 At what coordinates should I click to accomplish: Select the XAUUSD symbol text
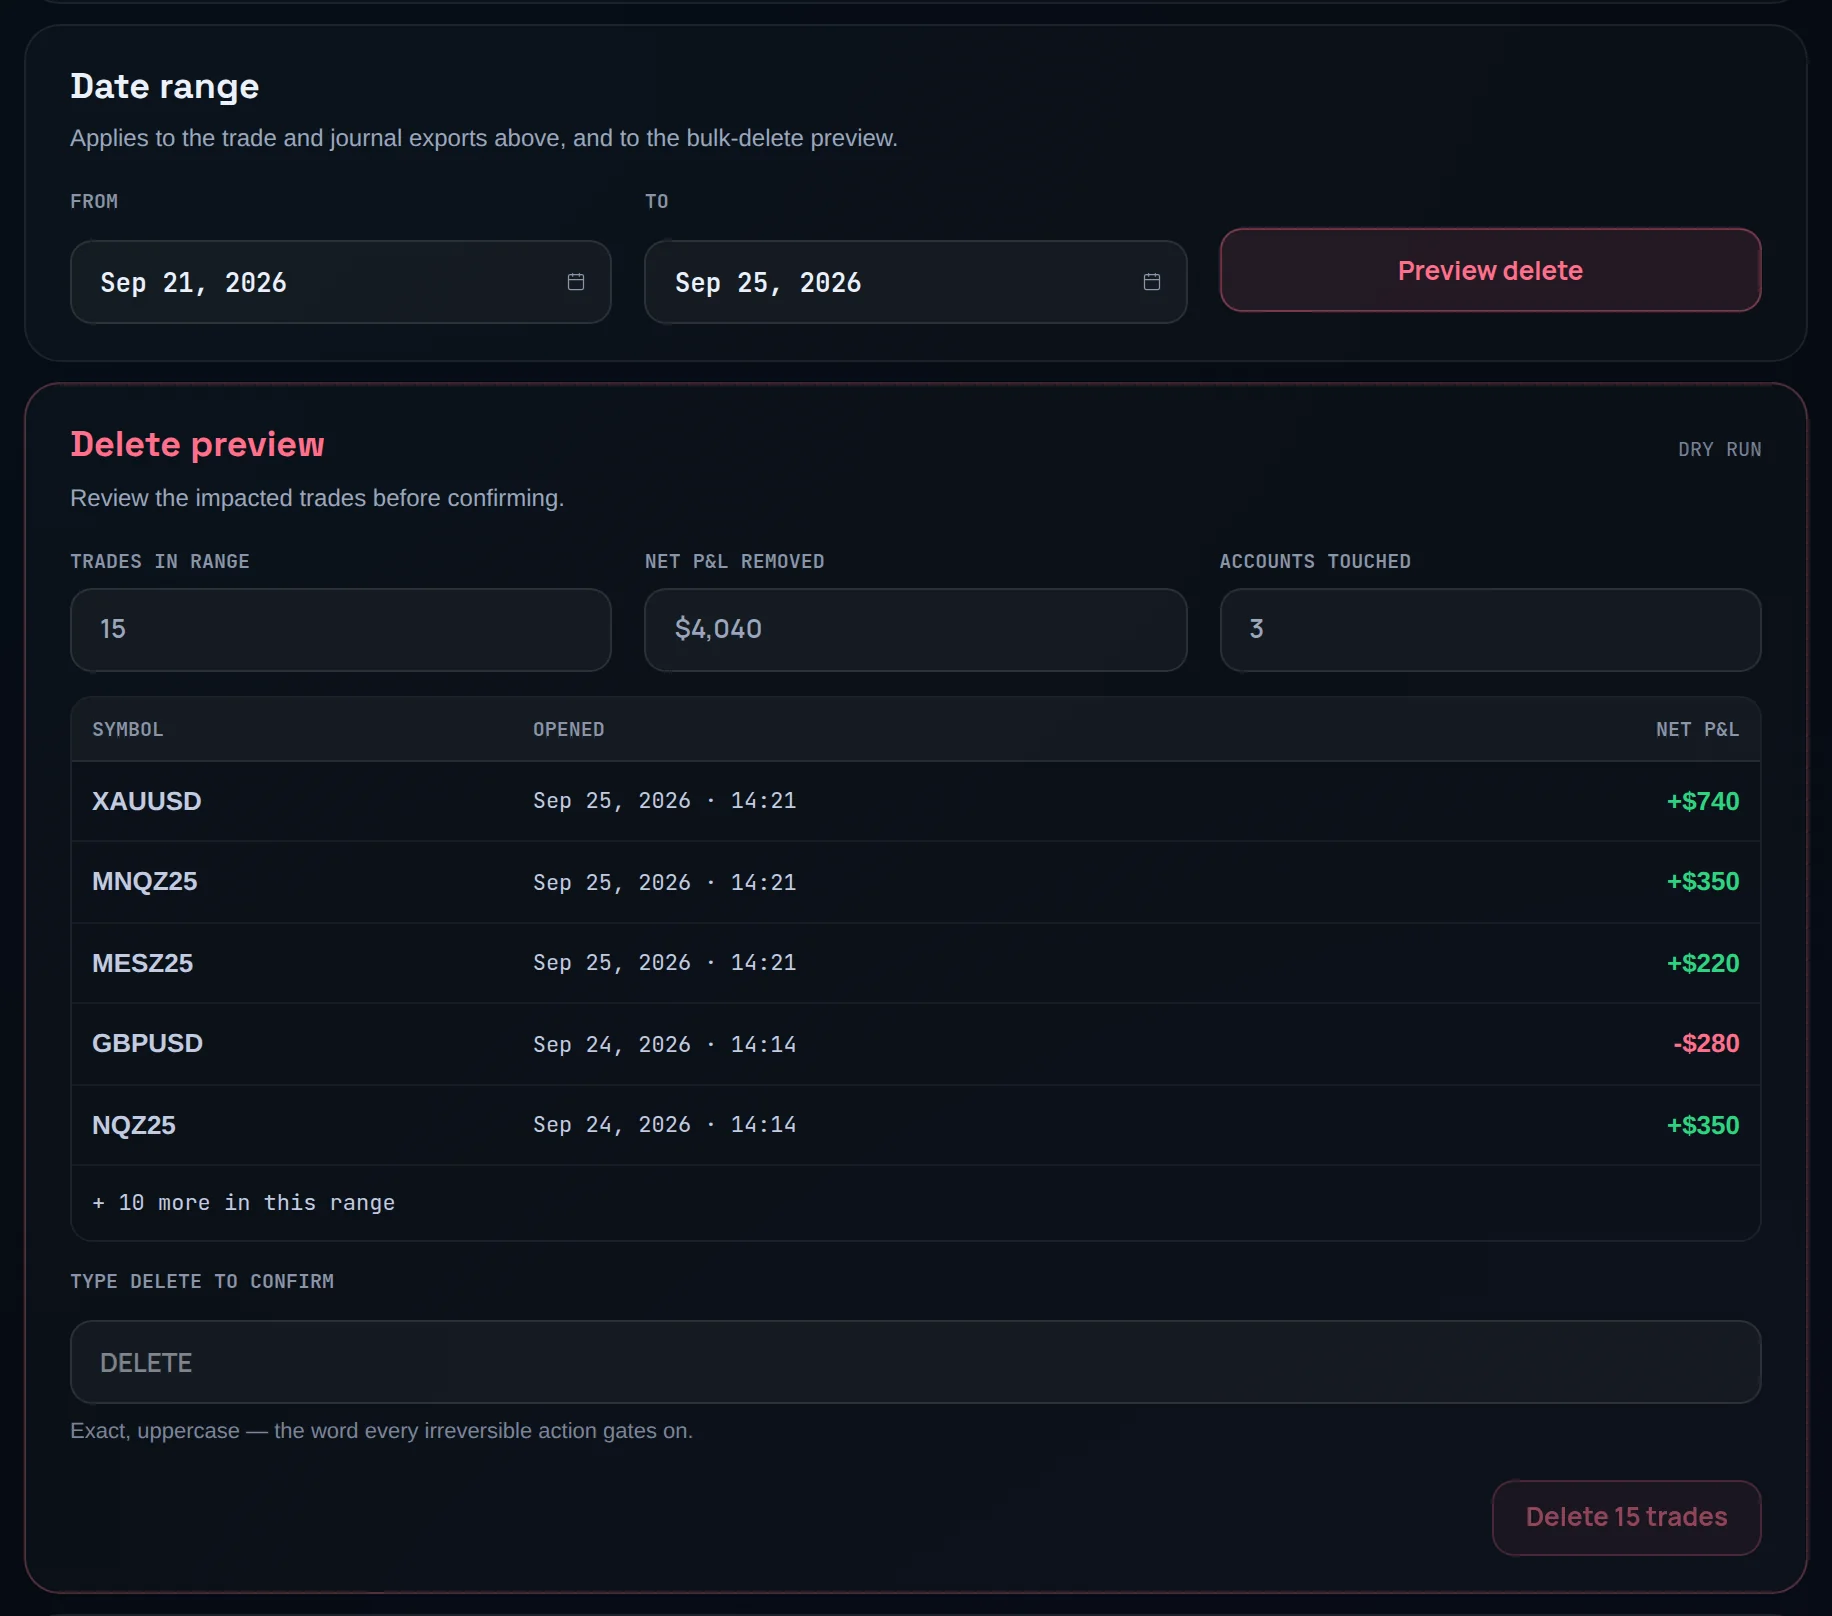tap(147, 801)
